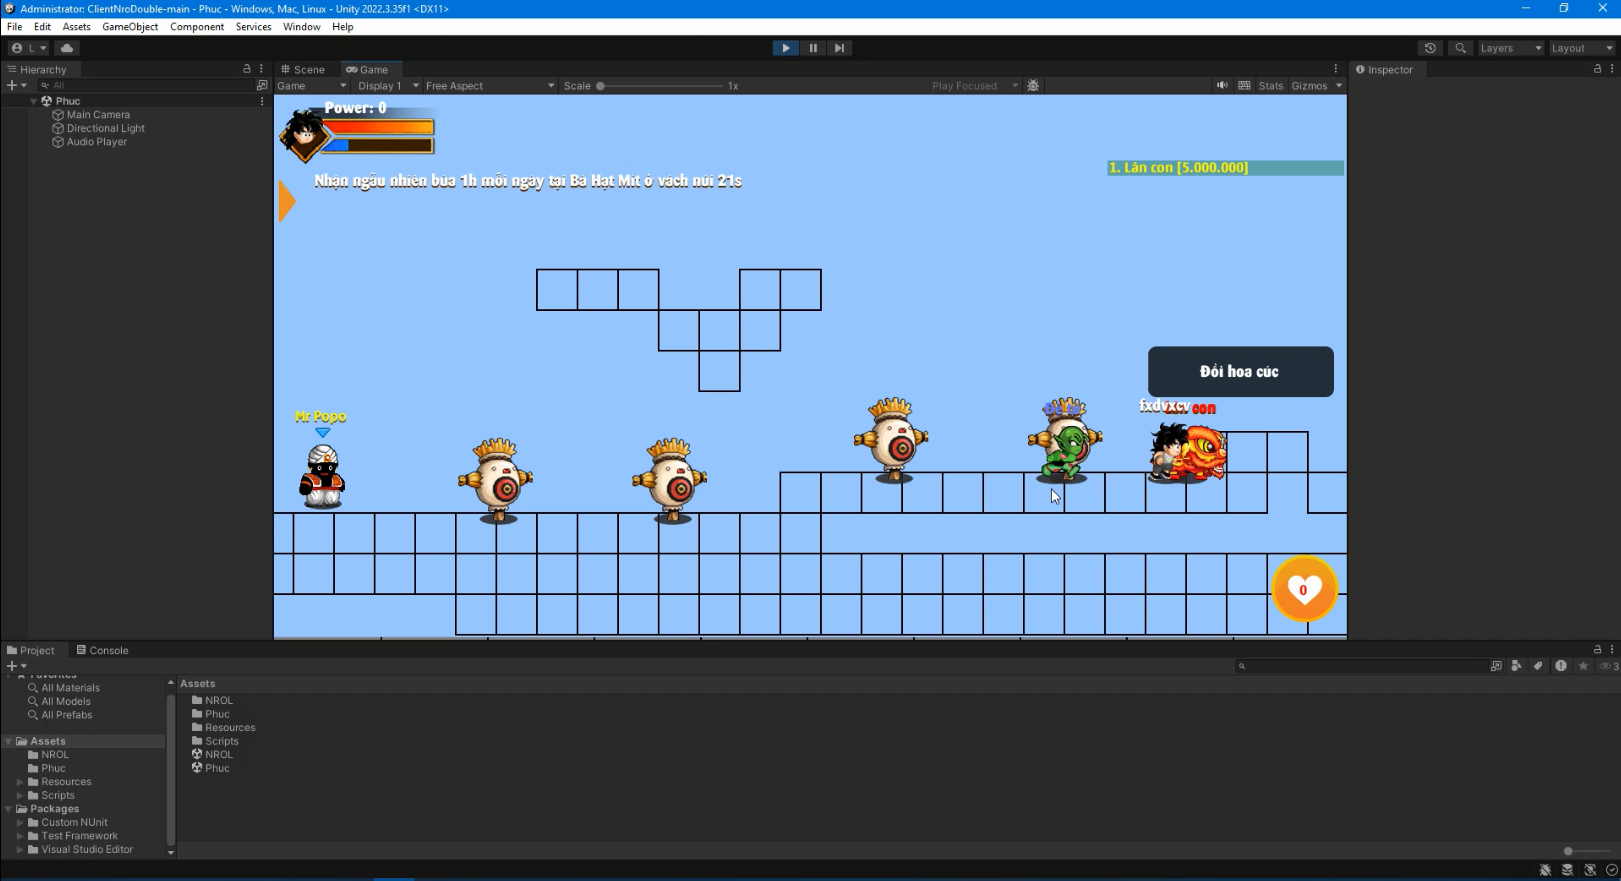Screen dimensions: 1621x881
Task: Click the Unity logo in title bar
Action: pos(10,9)
